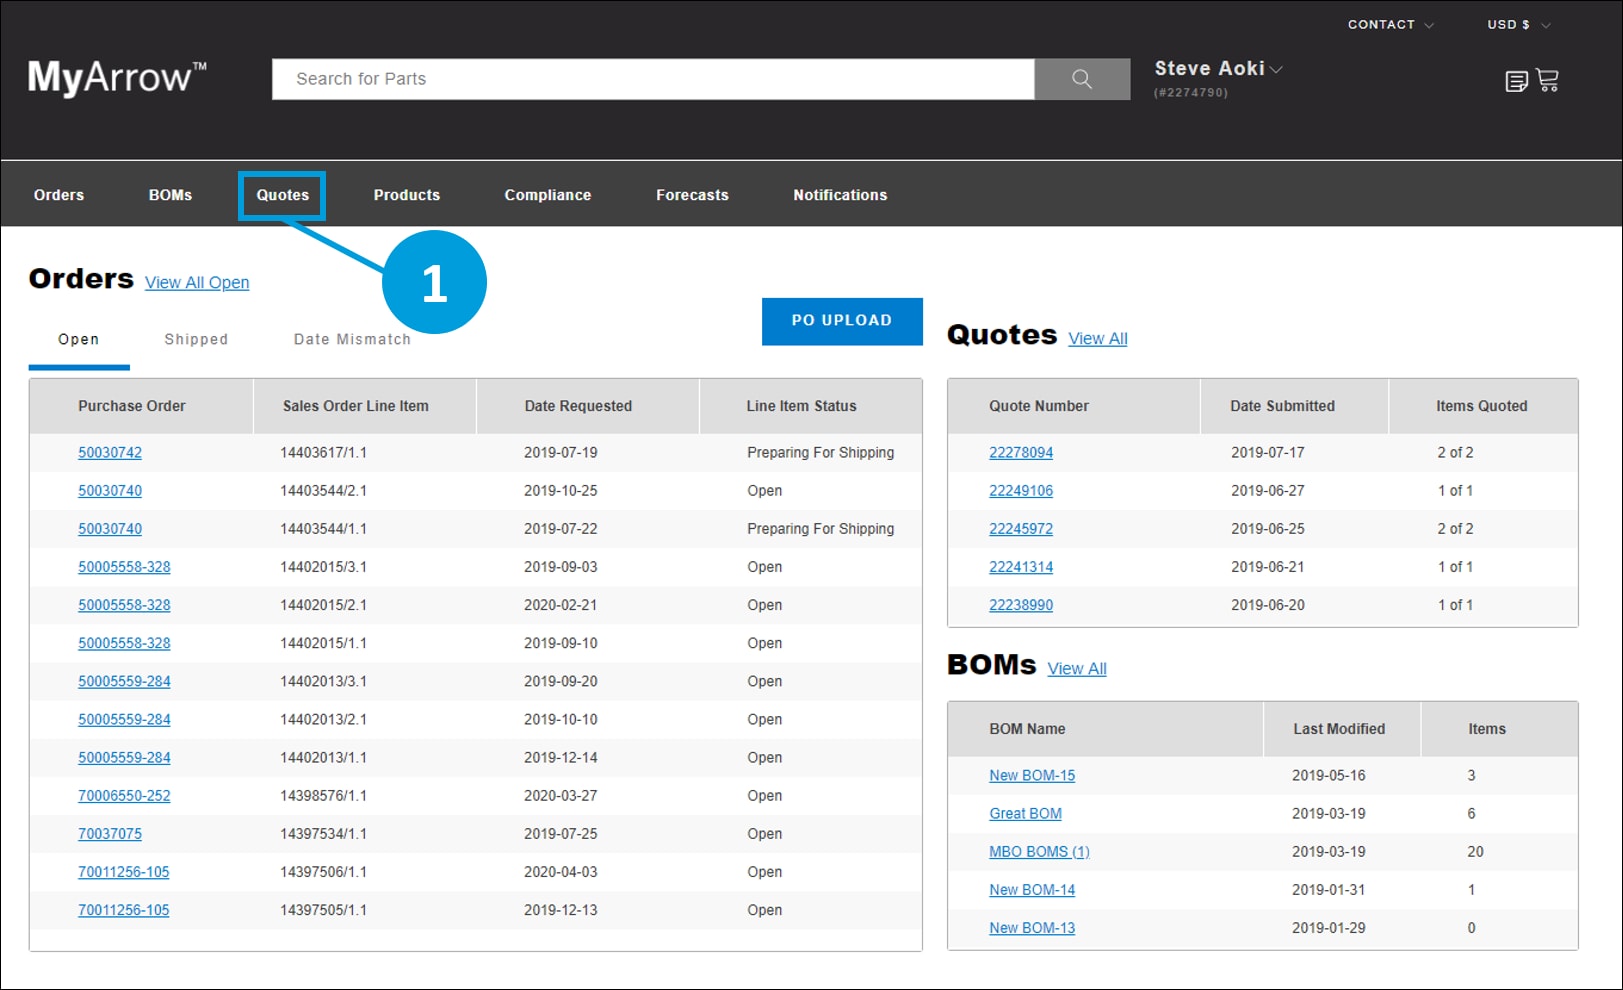
Task: Go to the Forecasts page
Action: pyautogui.click(x=691, y=195)
